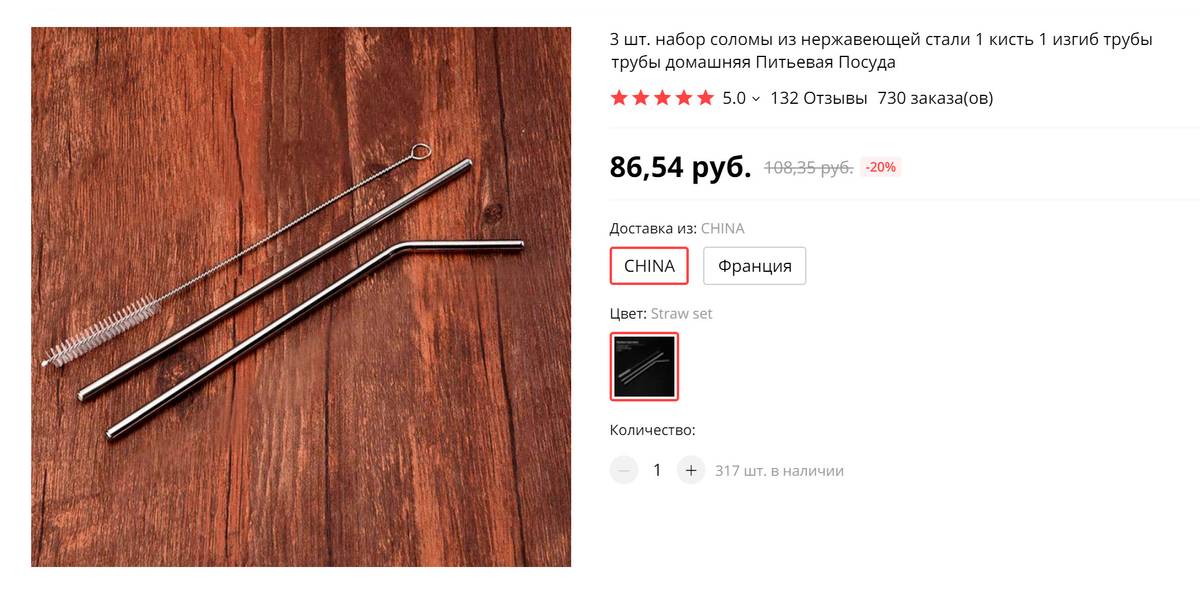This screenshot has height=600, width=1200.
Task: Click the first red rating star
Action: click(x=619, y=98)
